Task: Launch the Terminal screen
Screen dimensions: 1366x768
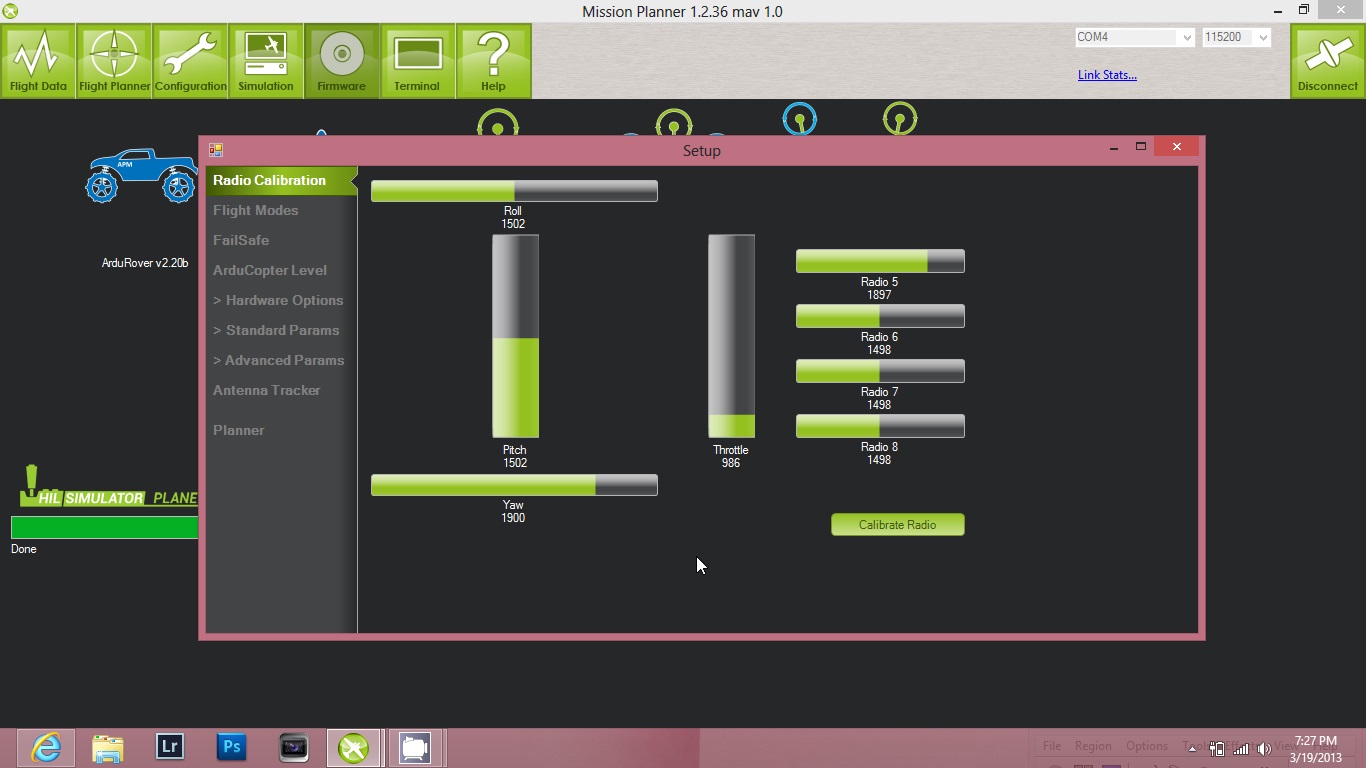Action: pyautogui.click(x=417, y=61)
